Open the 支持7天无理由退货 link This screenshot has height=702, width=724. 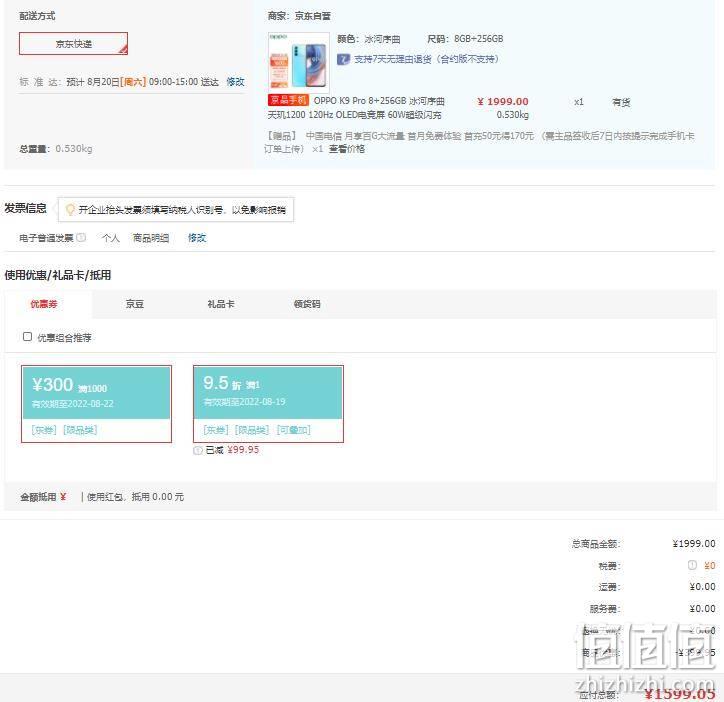426,59
